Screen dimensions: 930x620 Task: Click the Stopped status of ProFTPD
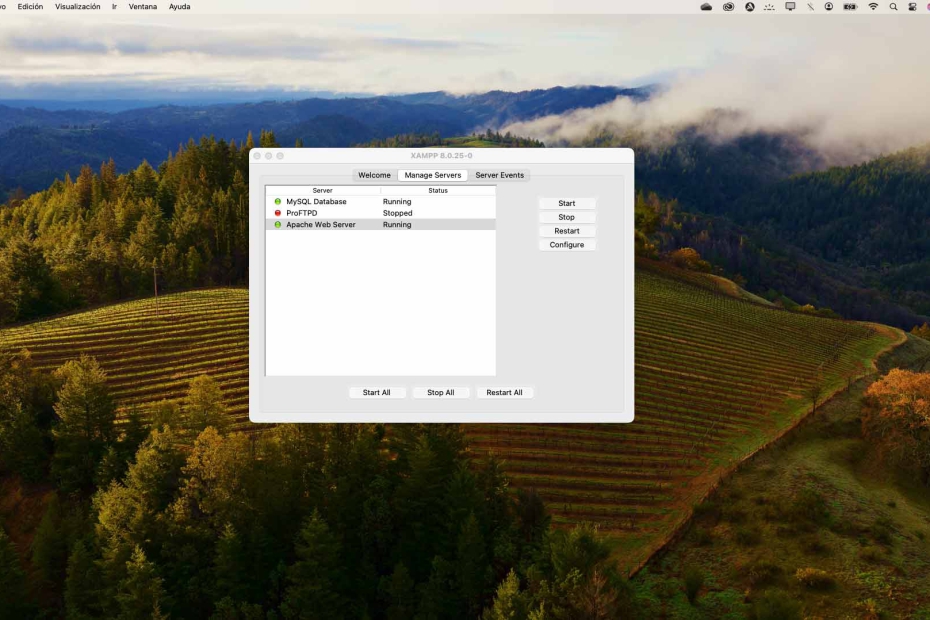pyautogui.click(x=397, y=213)
